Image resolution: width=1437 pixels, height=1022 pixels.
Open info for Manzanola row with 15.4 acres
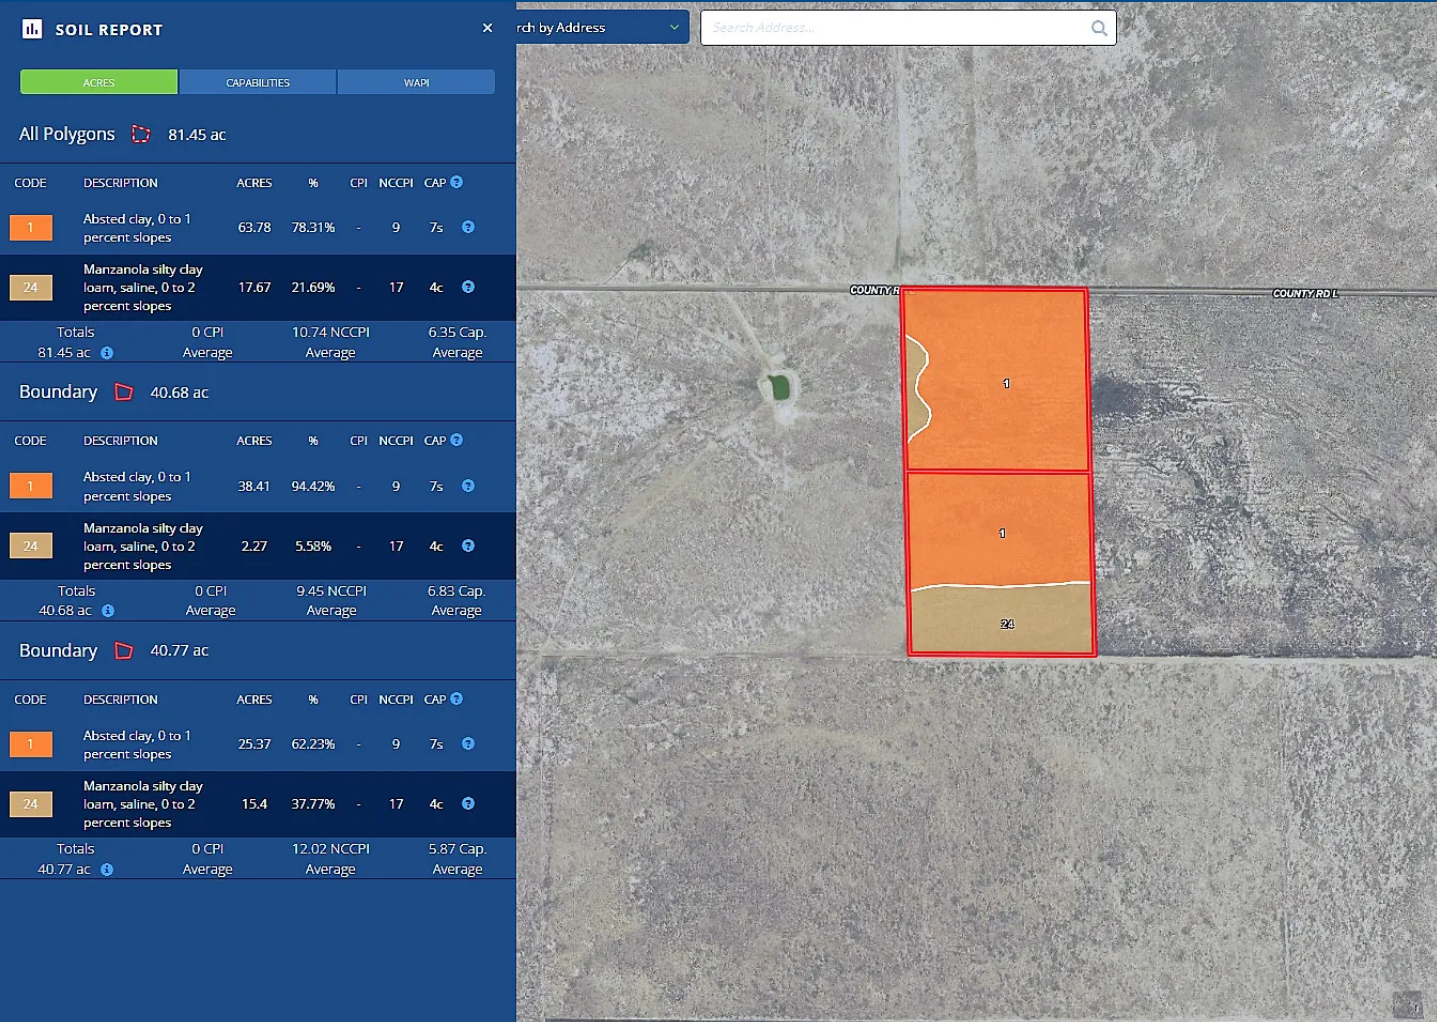(468, 804)
